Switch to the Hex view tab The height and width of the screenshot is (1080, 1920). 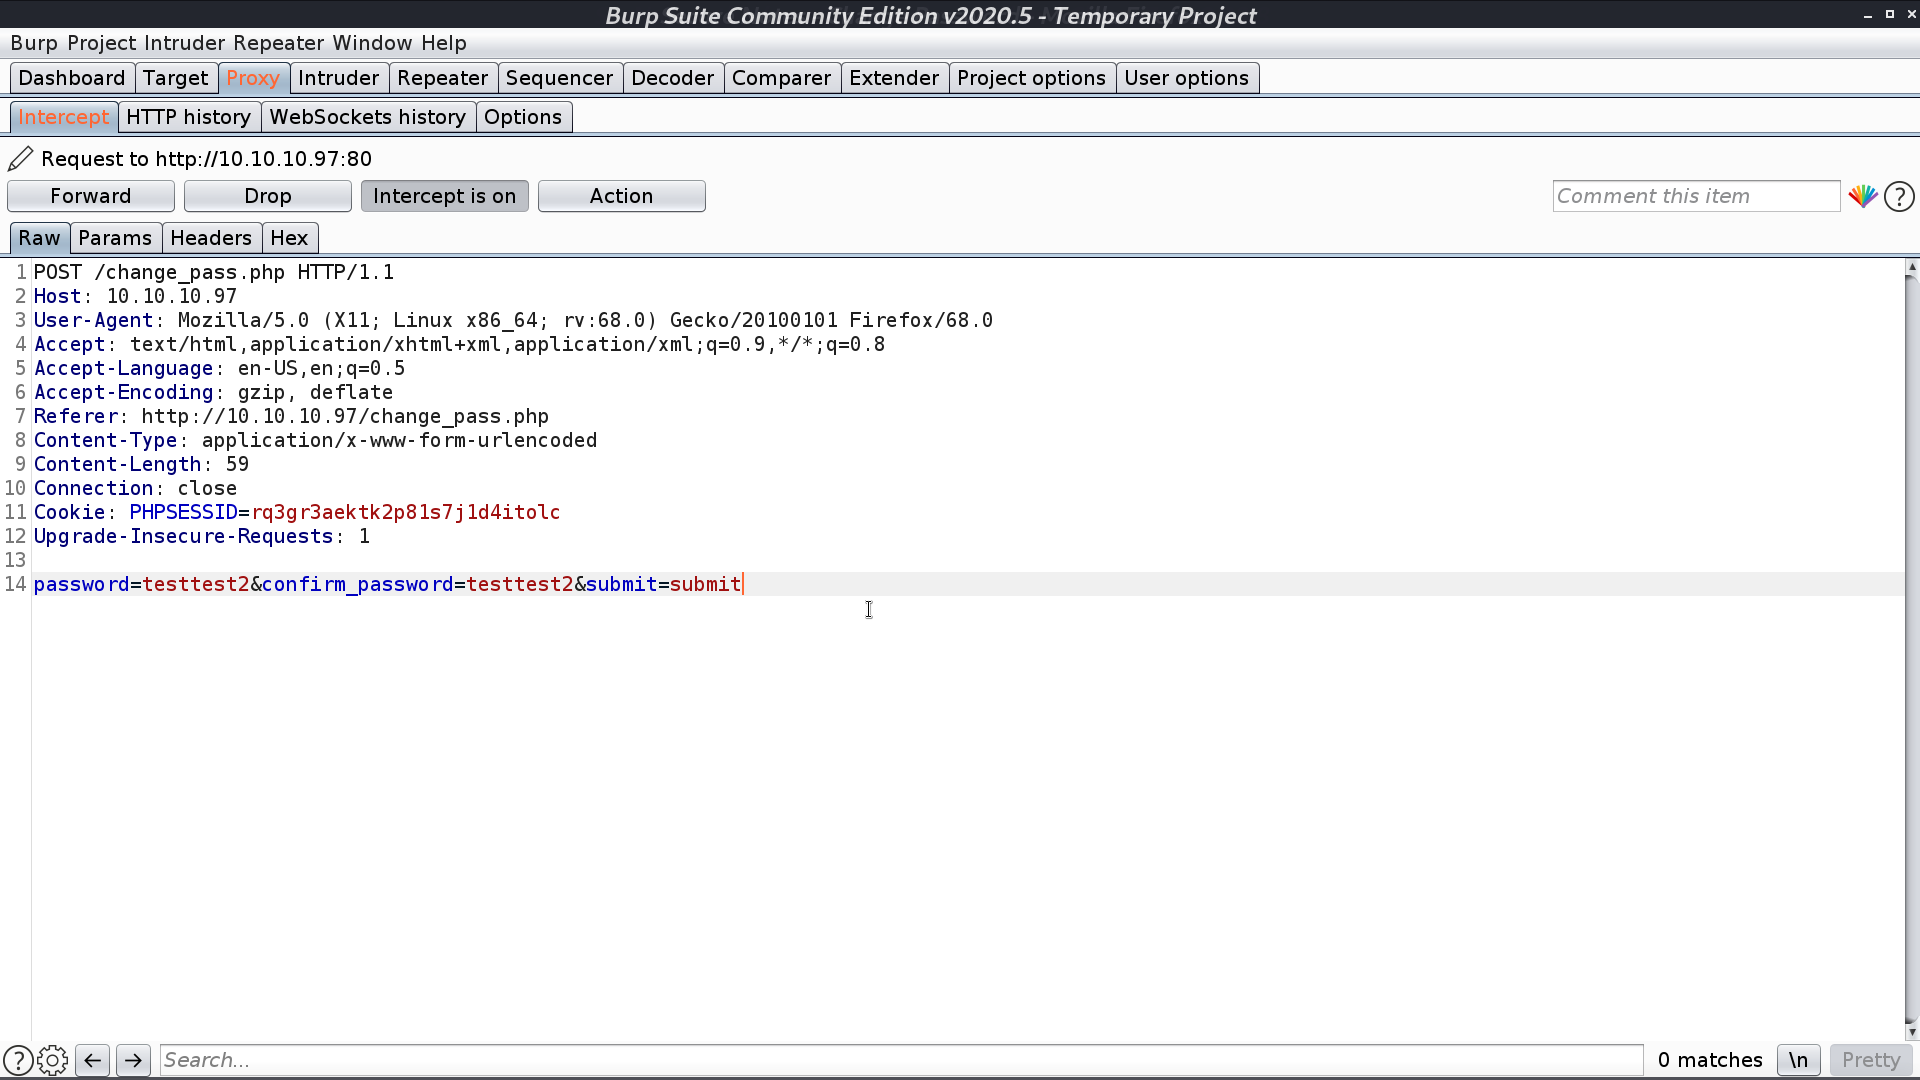[x=289, y=238]
